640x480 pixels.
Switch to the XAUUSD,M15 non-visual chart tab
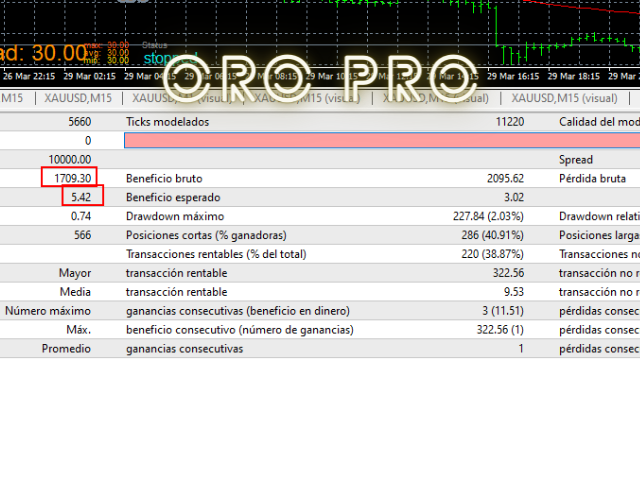(x=78, y=98)
